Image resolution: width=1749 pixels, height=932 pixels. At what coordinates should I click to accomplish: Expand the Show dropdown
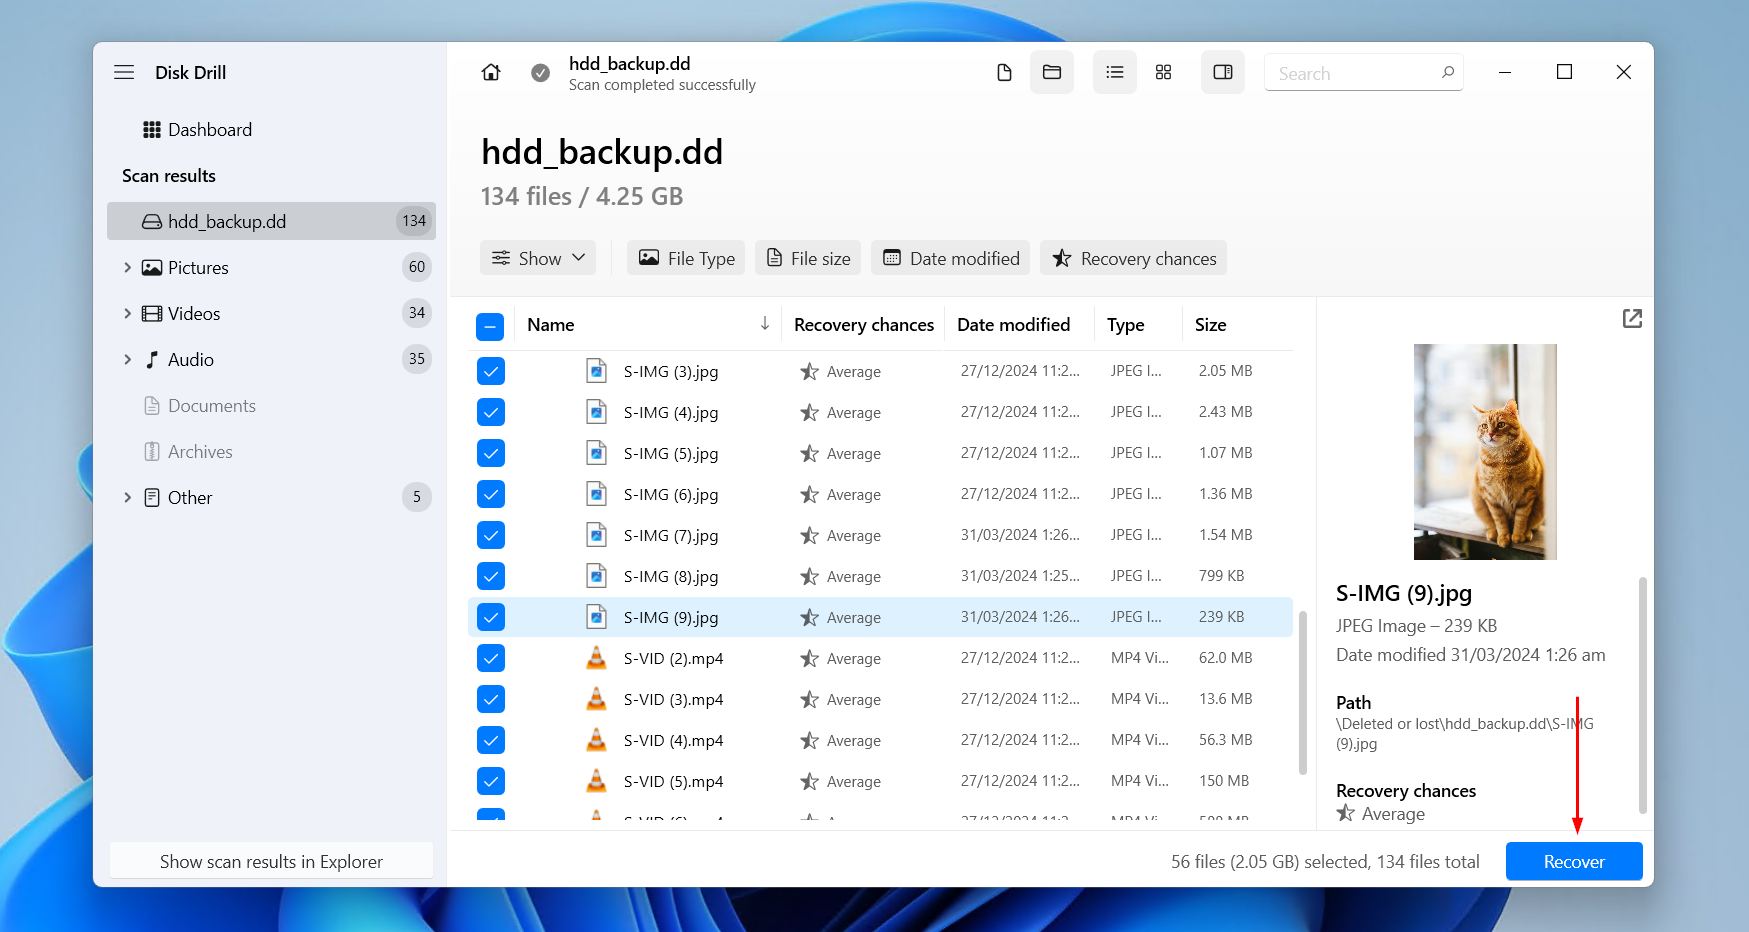(x=537, y=257)
